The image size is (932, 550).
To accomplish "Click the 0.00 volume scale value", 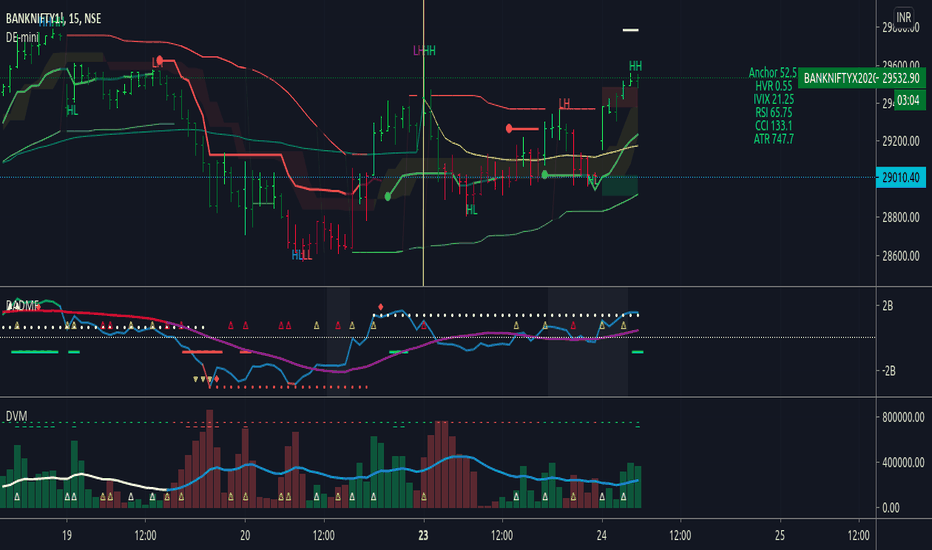I will click(891, 508).
